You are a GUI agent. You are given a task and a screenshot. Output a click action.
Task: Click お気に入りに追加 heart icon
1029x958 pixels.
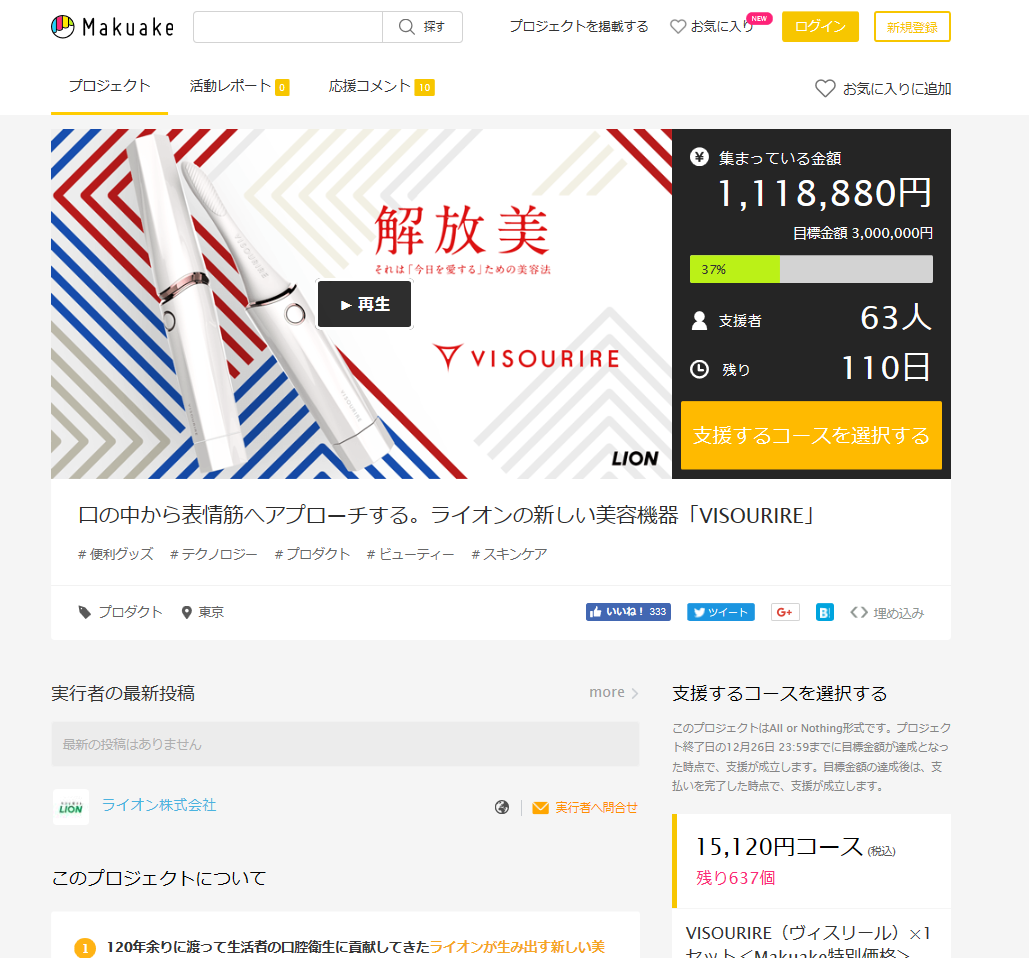[825, 88]
